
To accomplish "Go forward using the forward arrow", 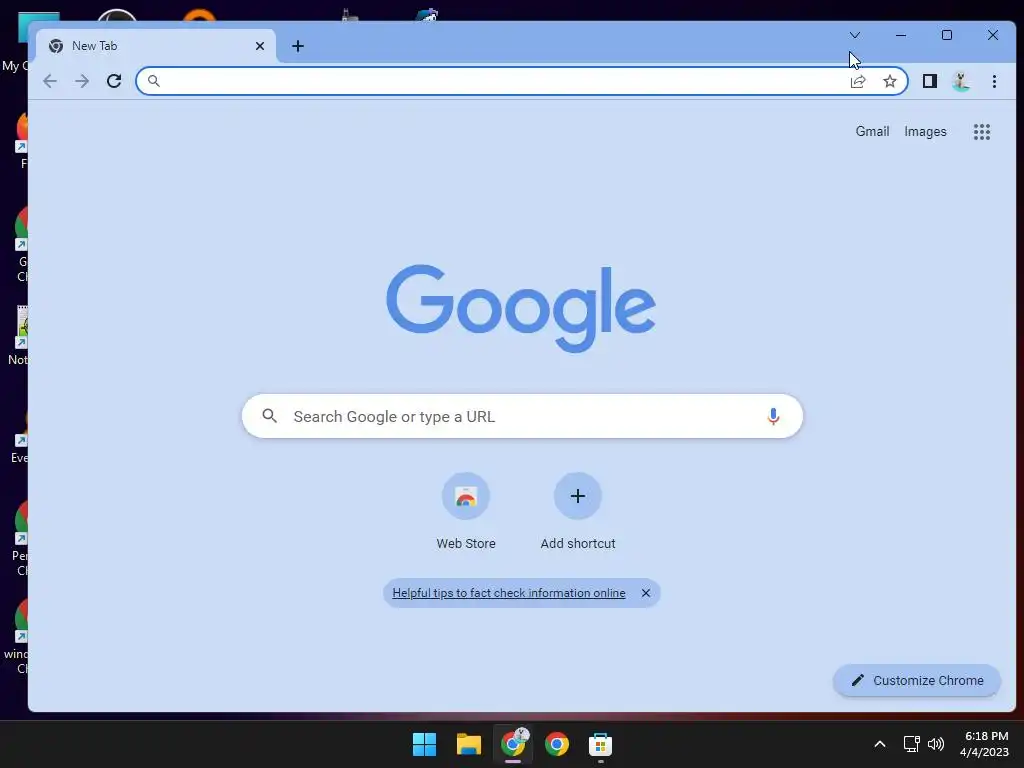I will [82, 81].
